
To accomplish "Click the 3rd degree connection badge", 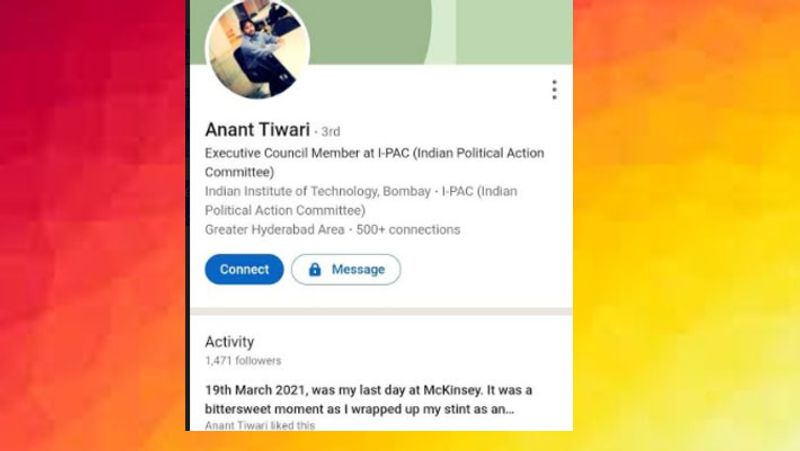I will point(330,132).
